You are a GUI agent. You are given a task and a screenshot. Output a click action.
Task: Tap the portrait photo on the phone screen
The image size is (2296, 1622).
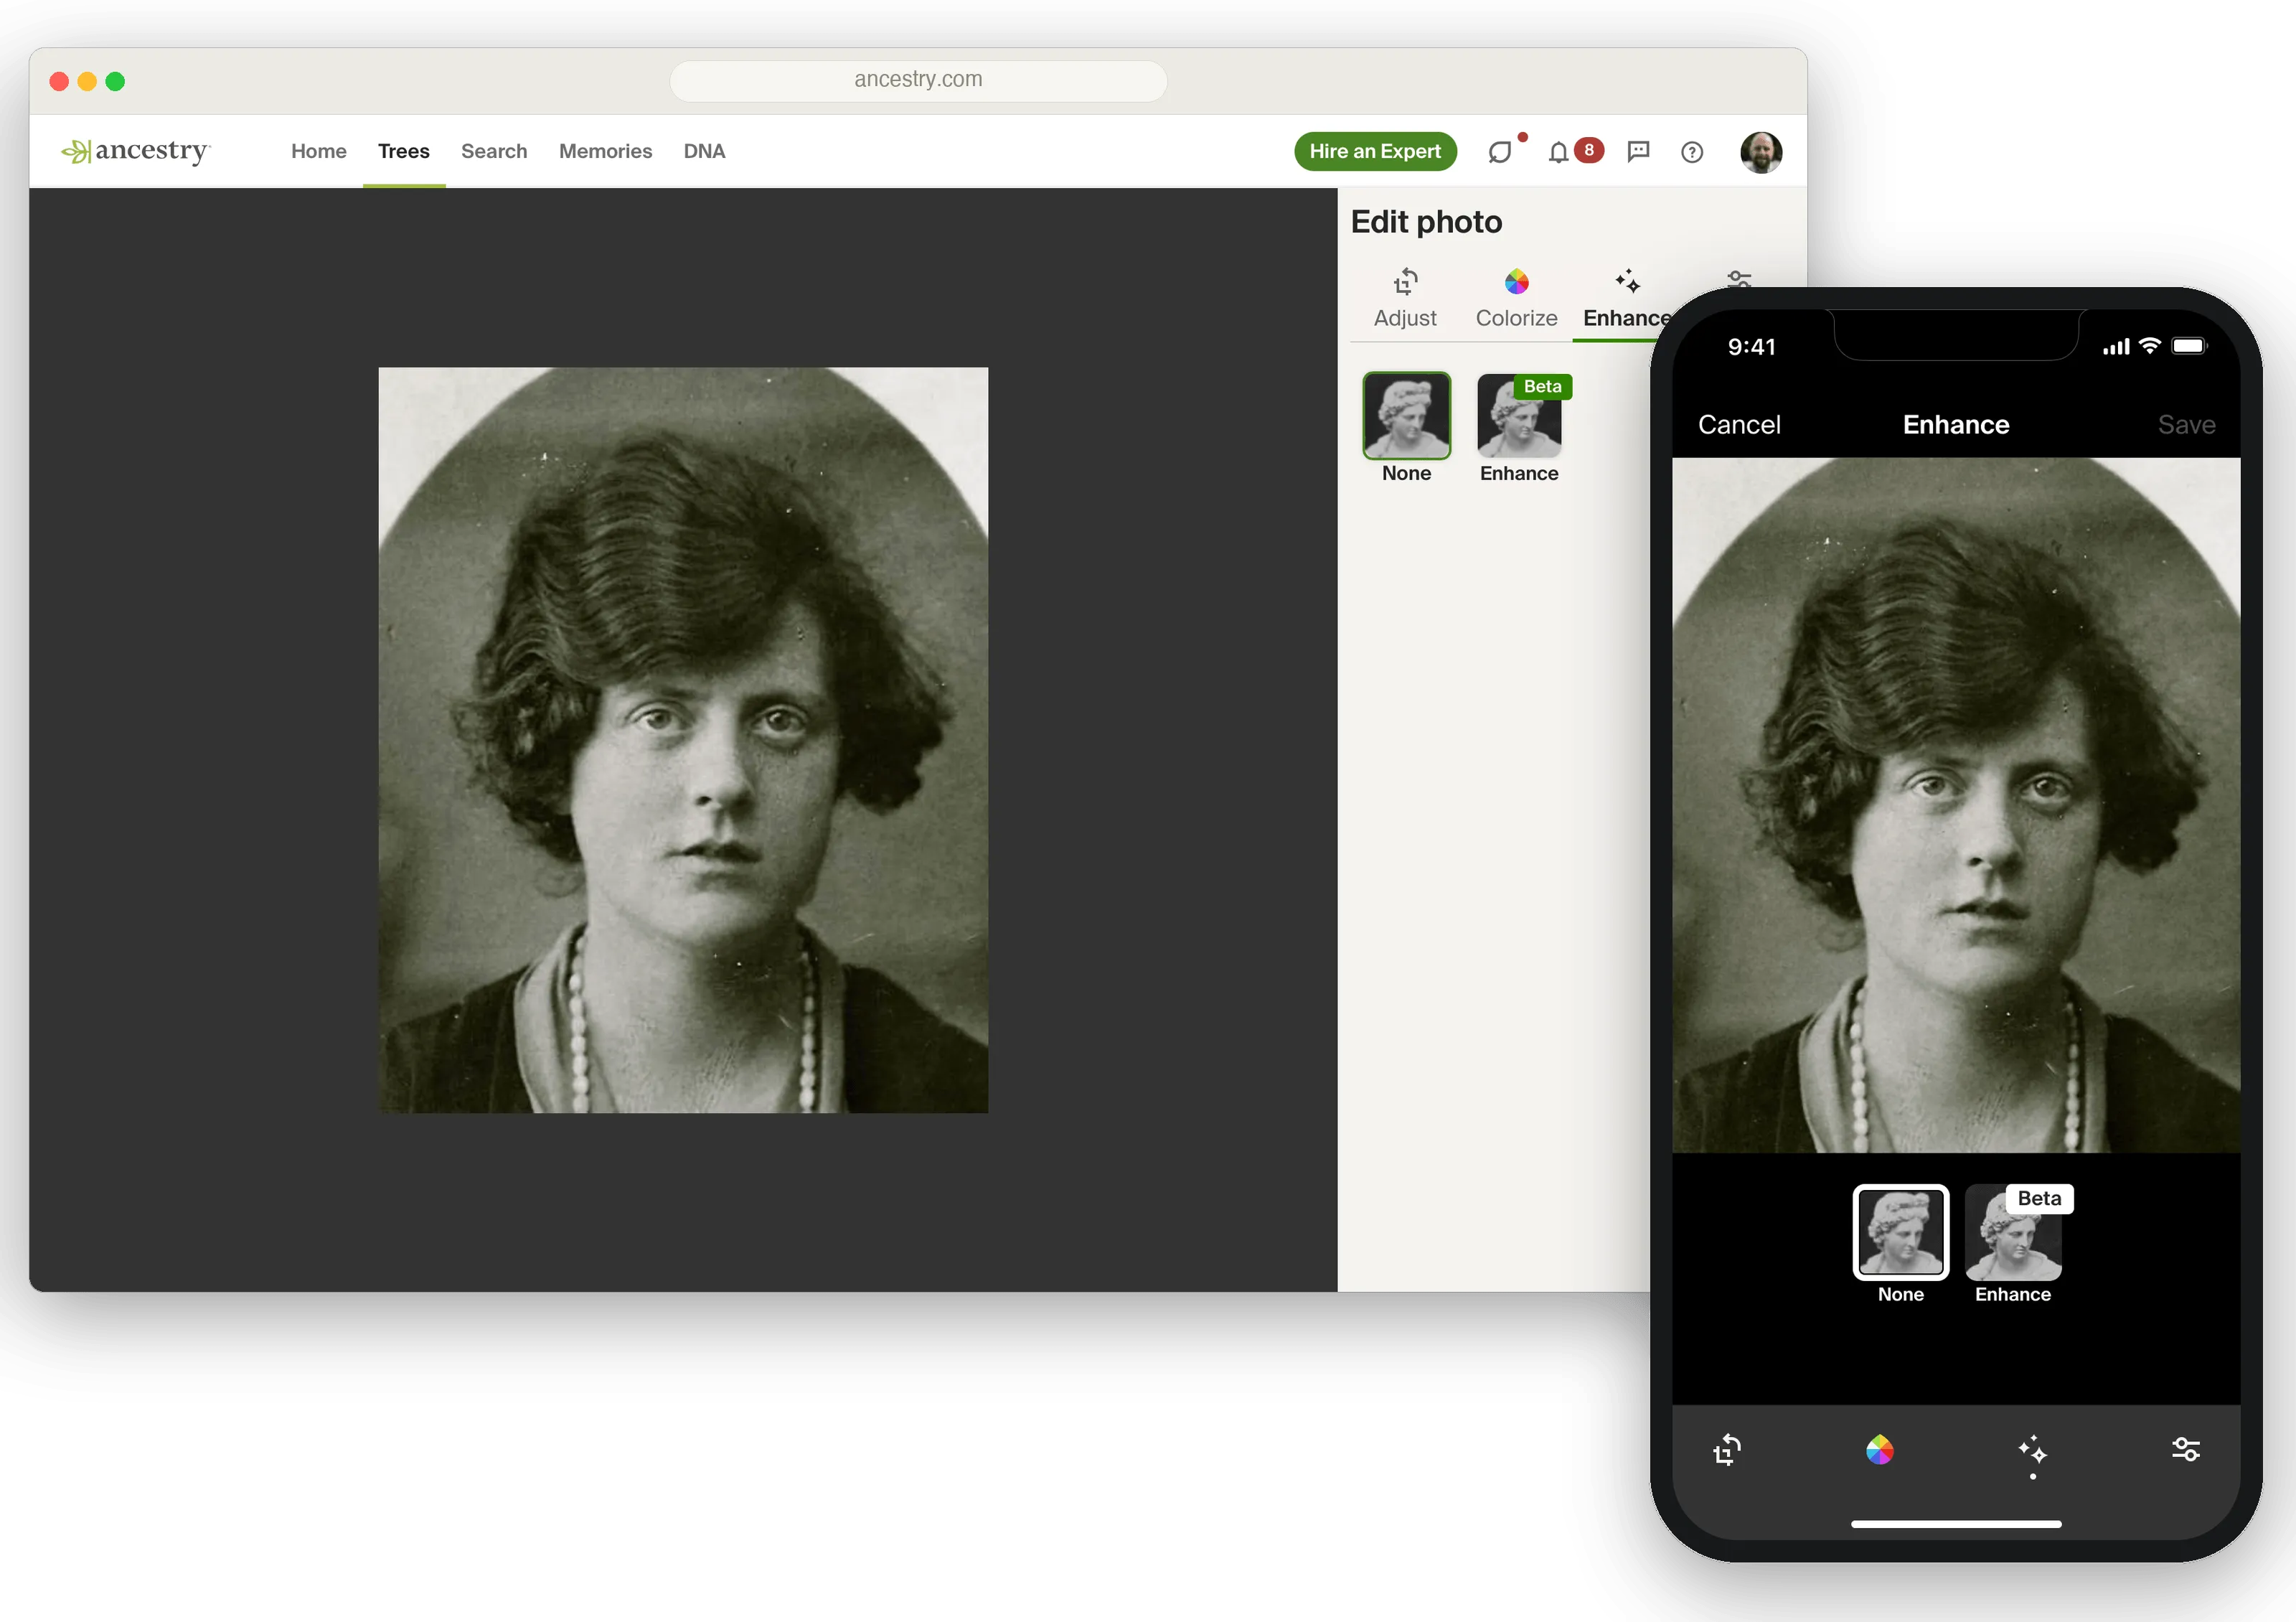[x=1956, y=805]
